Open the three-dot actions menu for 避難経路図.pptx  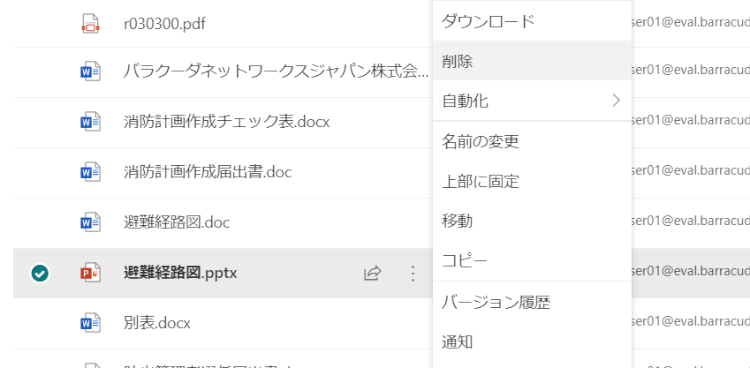pos(413,273)
